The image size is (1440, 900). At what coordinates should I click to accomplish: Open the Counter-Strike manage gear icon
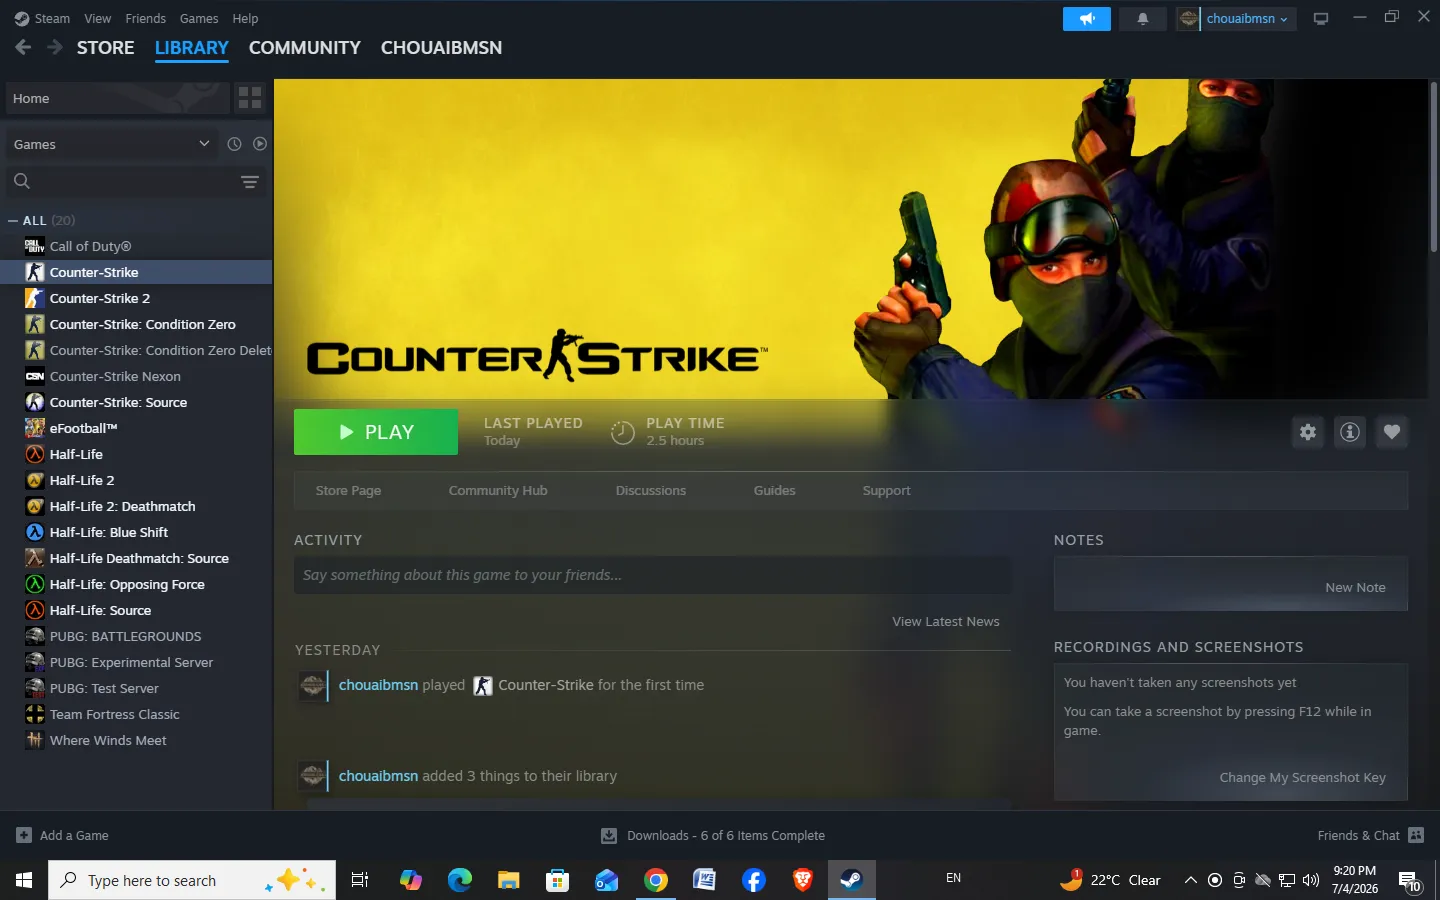1308,432
